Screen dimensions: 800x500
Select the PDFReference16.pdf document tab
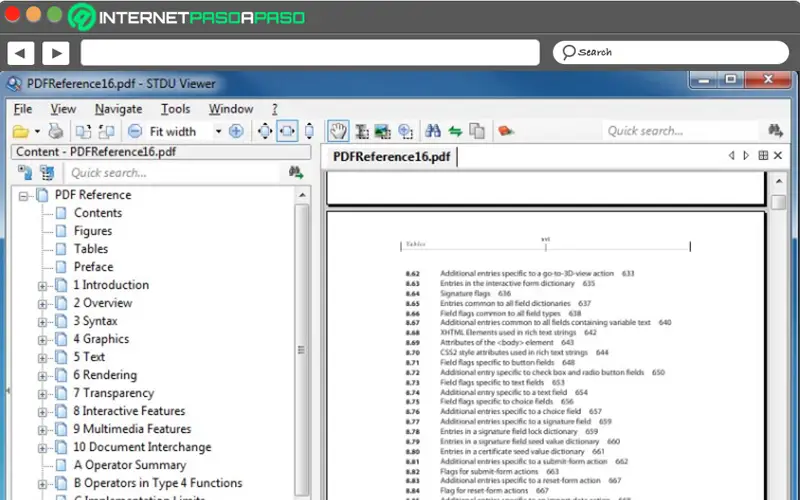tap(391, 157)
